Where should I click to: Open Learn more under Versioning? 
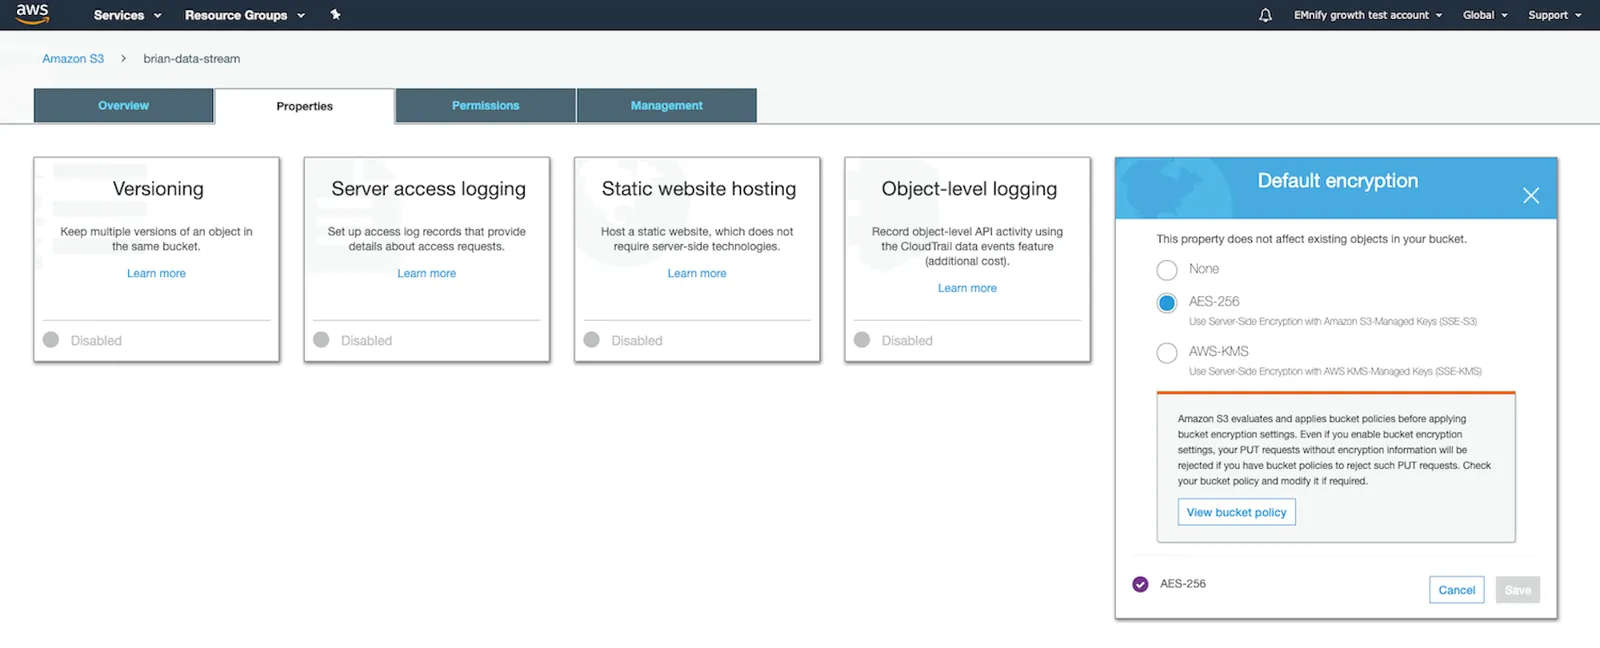coord(156,274)
